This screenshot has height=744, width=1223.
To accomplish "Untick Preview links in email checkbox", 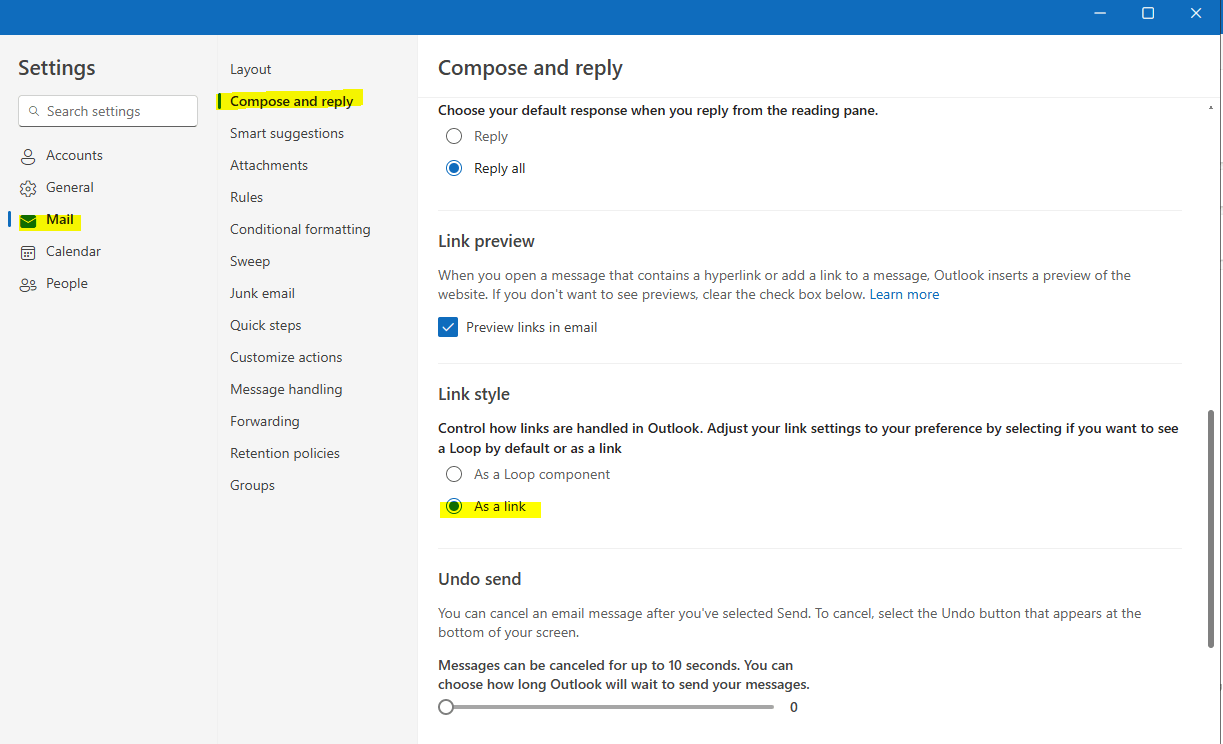I will tap(448, 327).
